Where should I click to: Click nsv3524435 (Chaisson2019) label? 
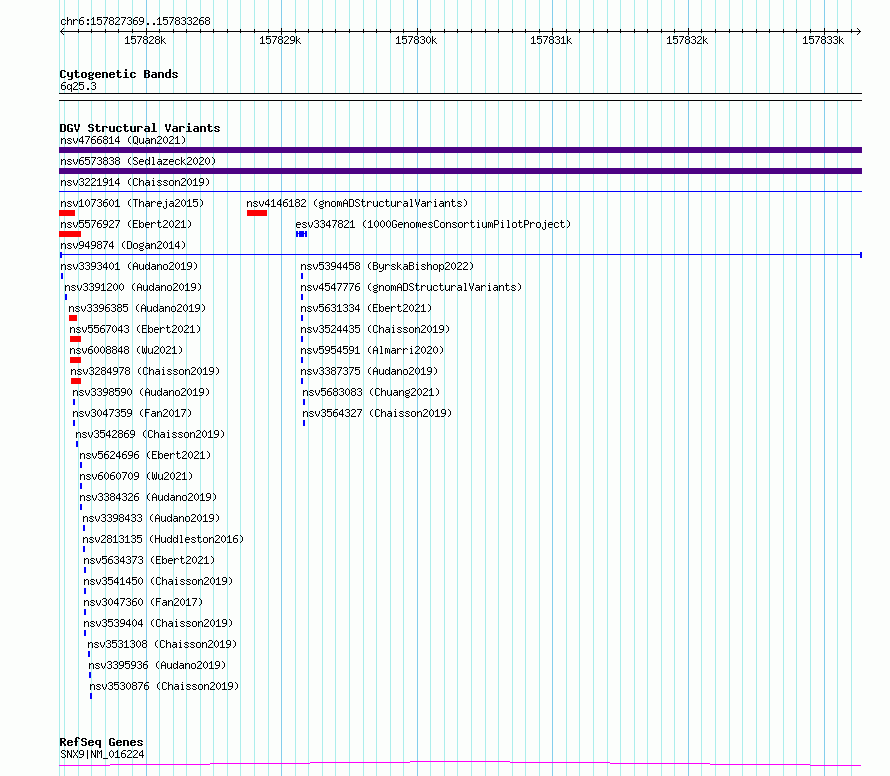(x=375, y=329)
